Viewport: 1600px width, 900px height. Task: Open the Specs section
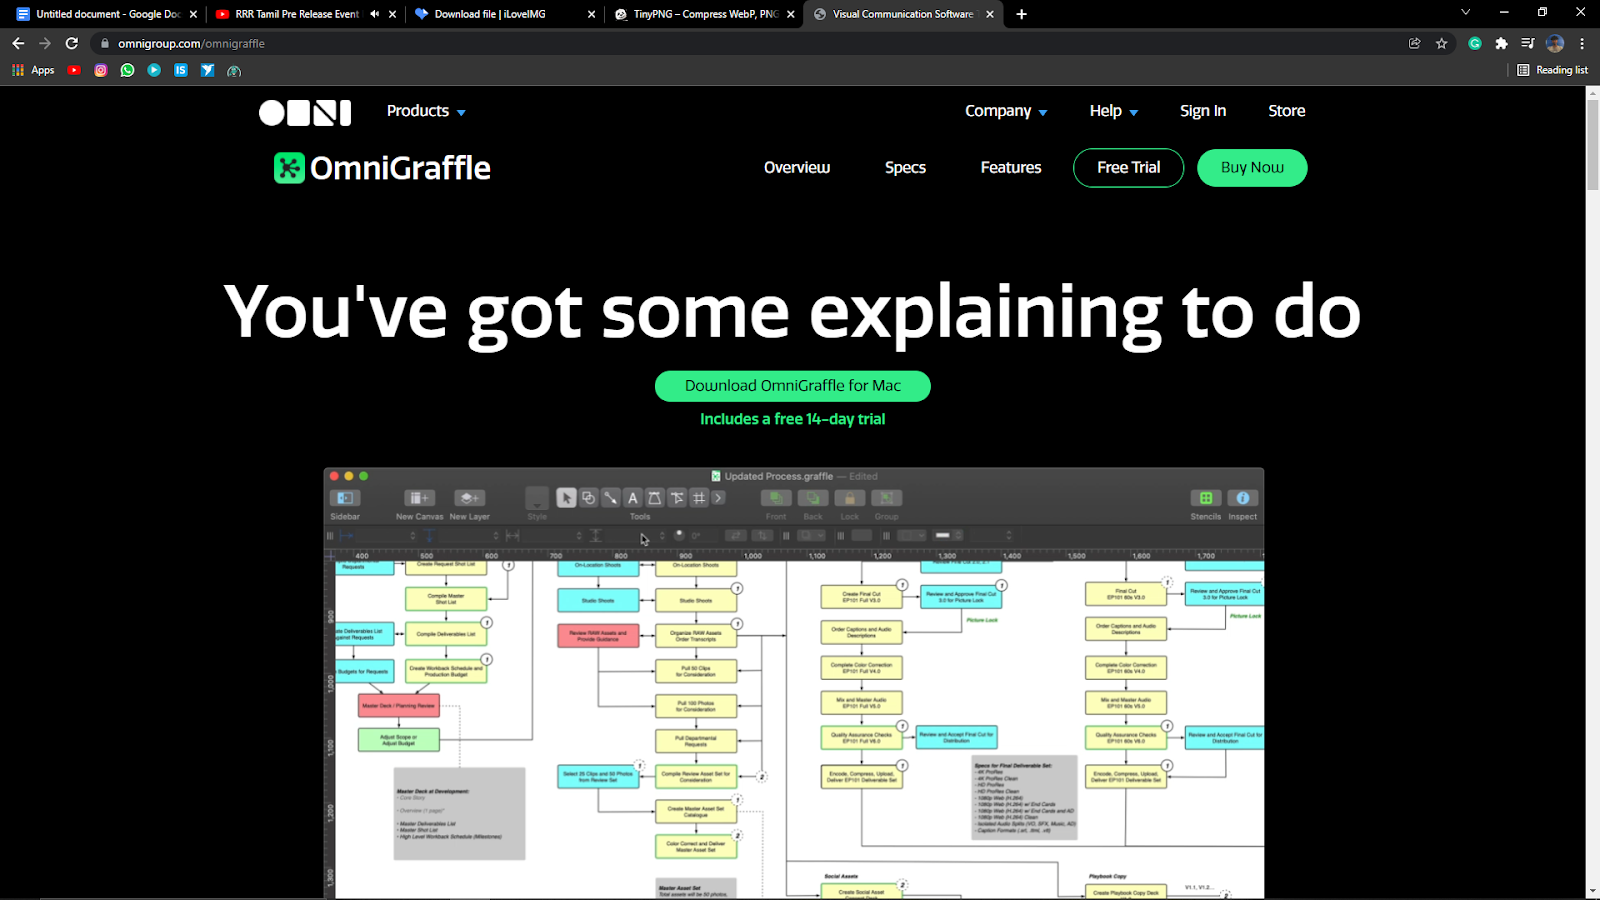tap(905, 168)
